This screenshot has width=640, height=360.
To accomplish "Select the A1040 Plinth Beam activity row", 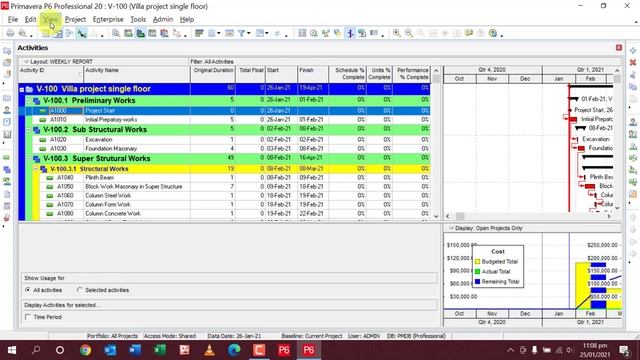I will click(x=235, y=178).
